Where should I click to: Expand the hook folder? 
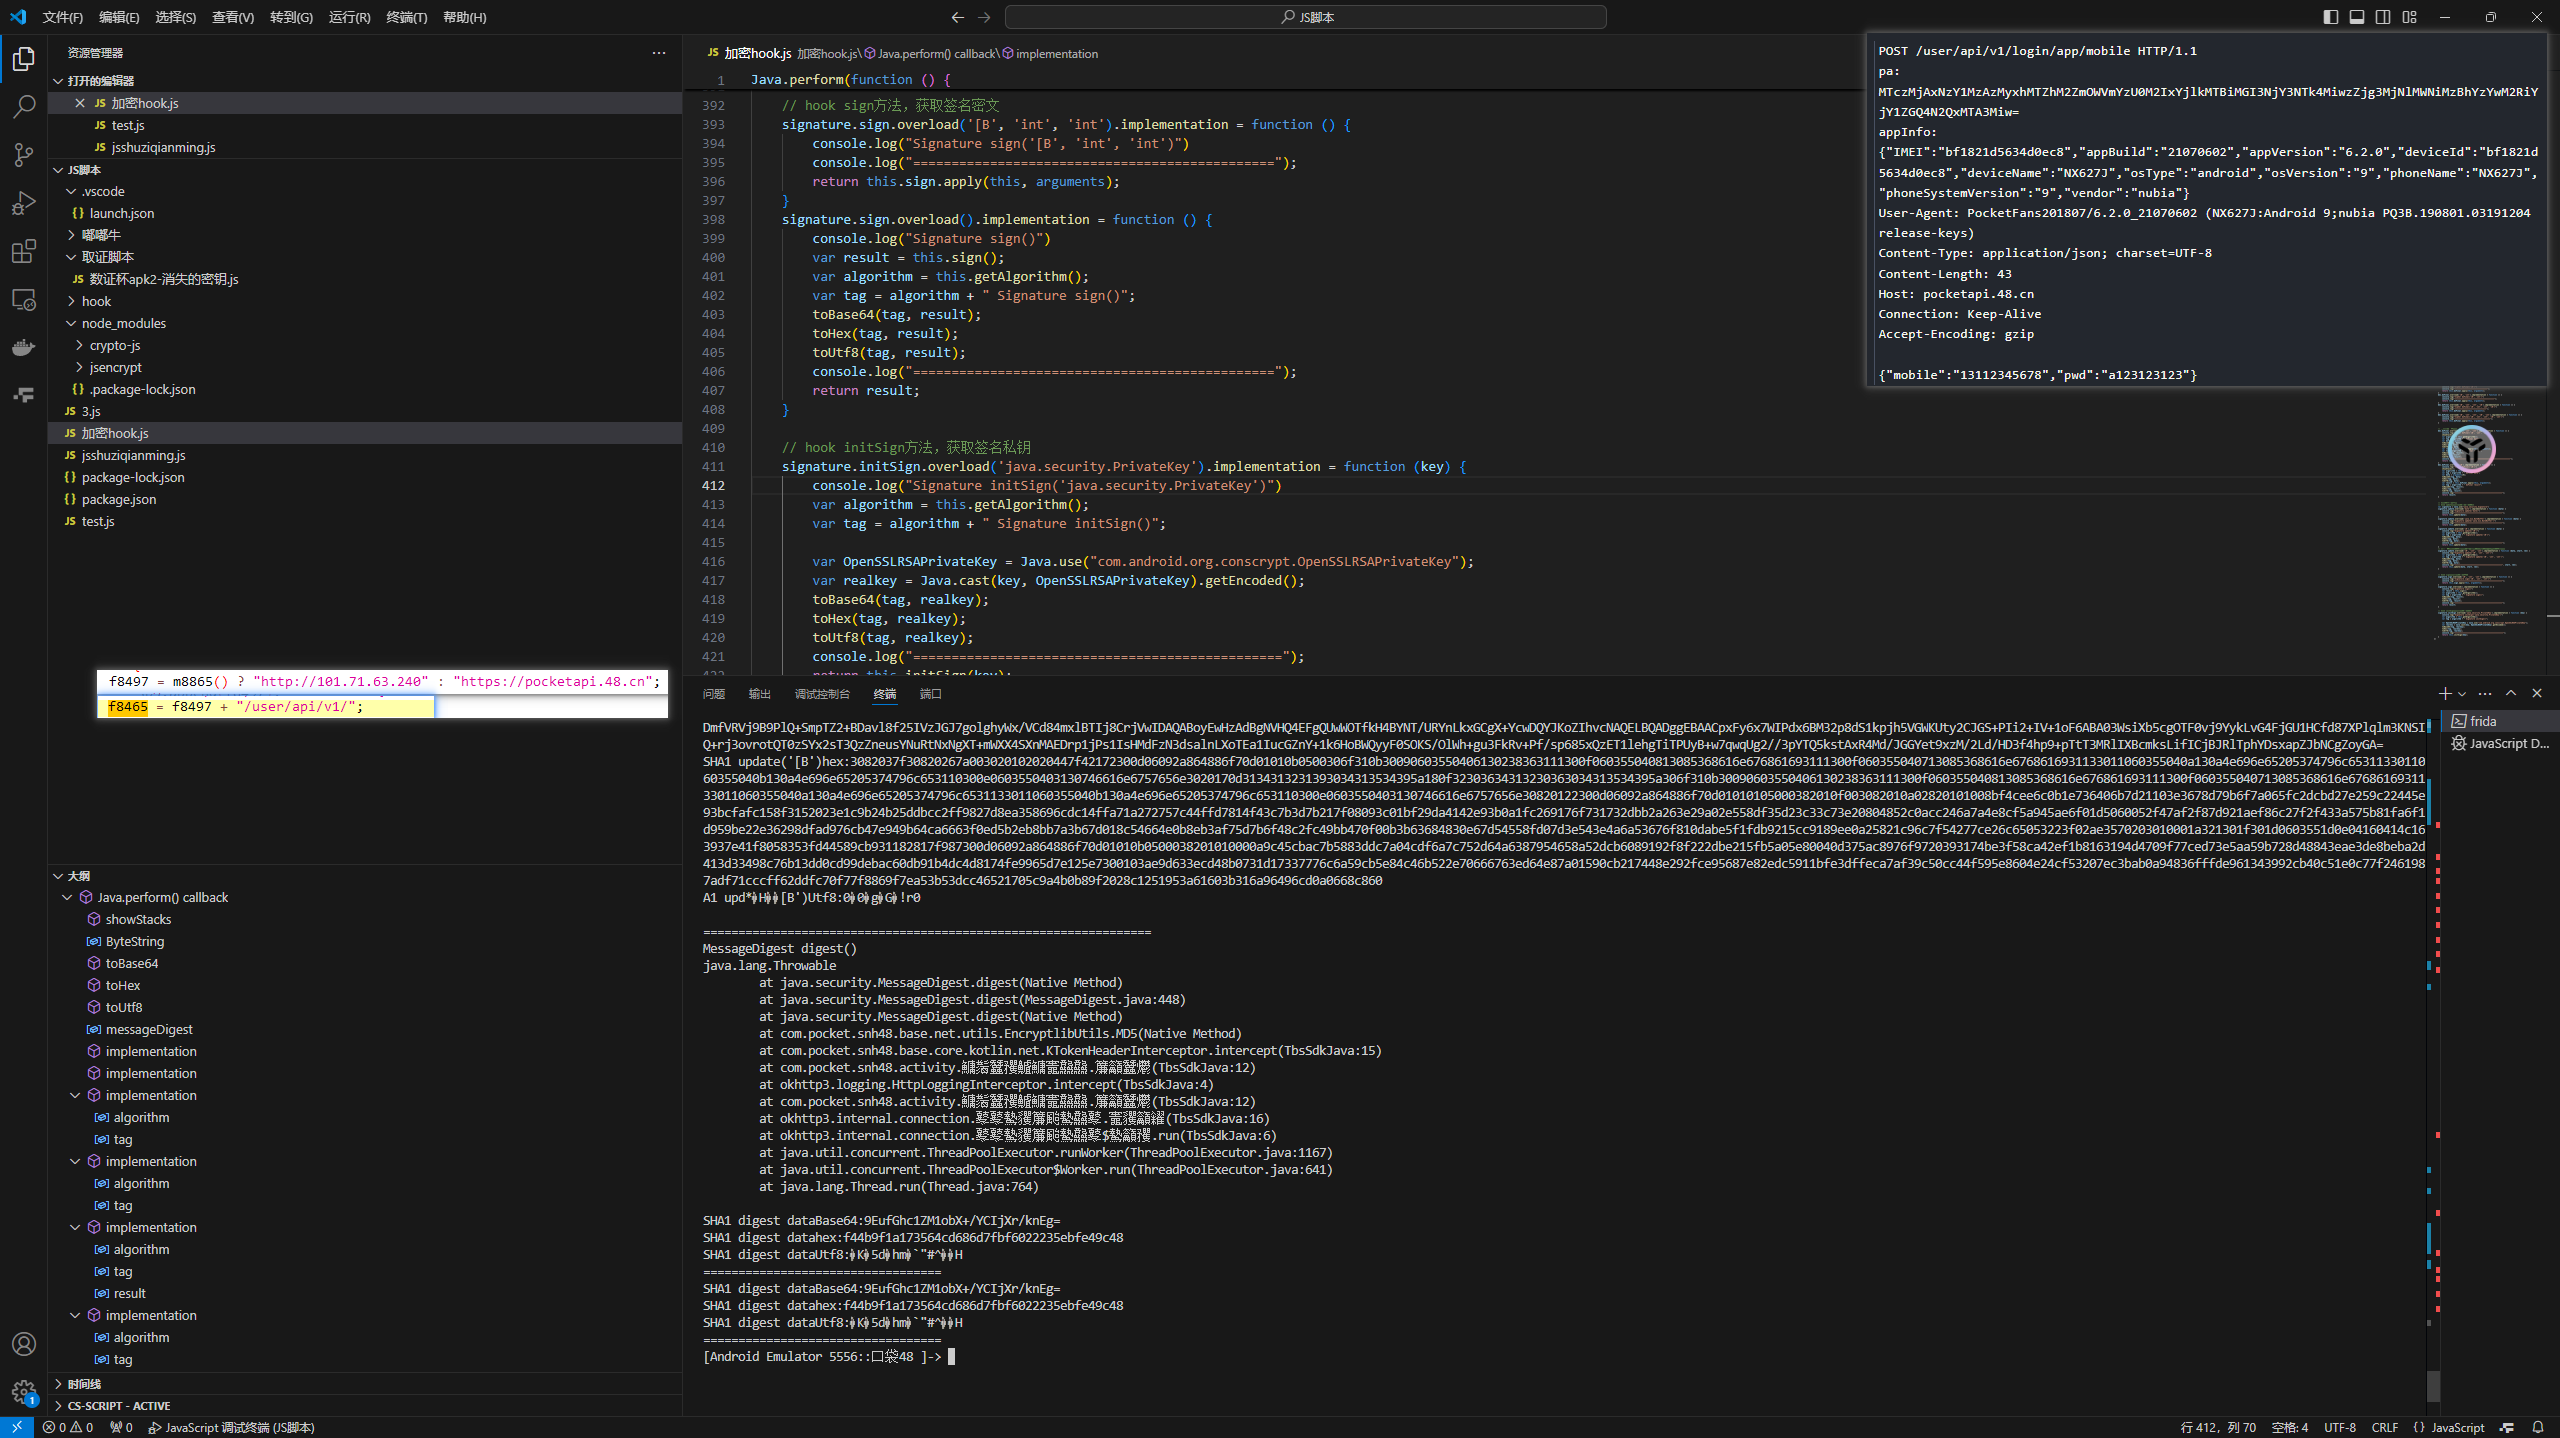pos(96,301)
